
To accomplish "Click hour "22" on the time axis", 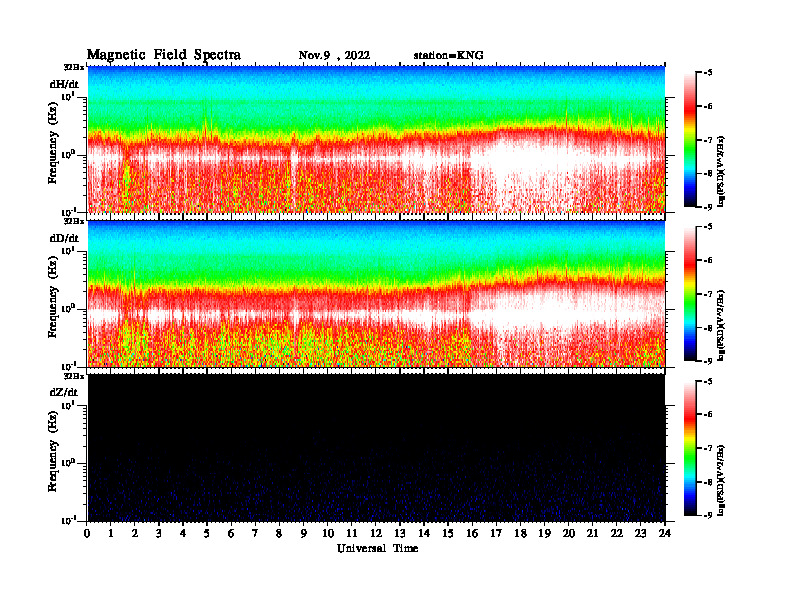I will tap(617, 534).
